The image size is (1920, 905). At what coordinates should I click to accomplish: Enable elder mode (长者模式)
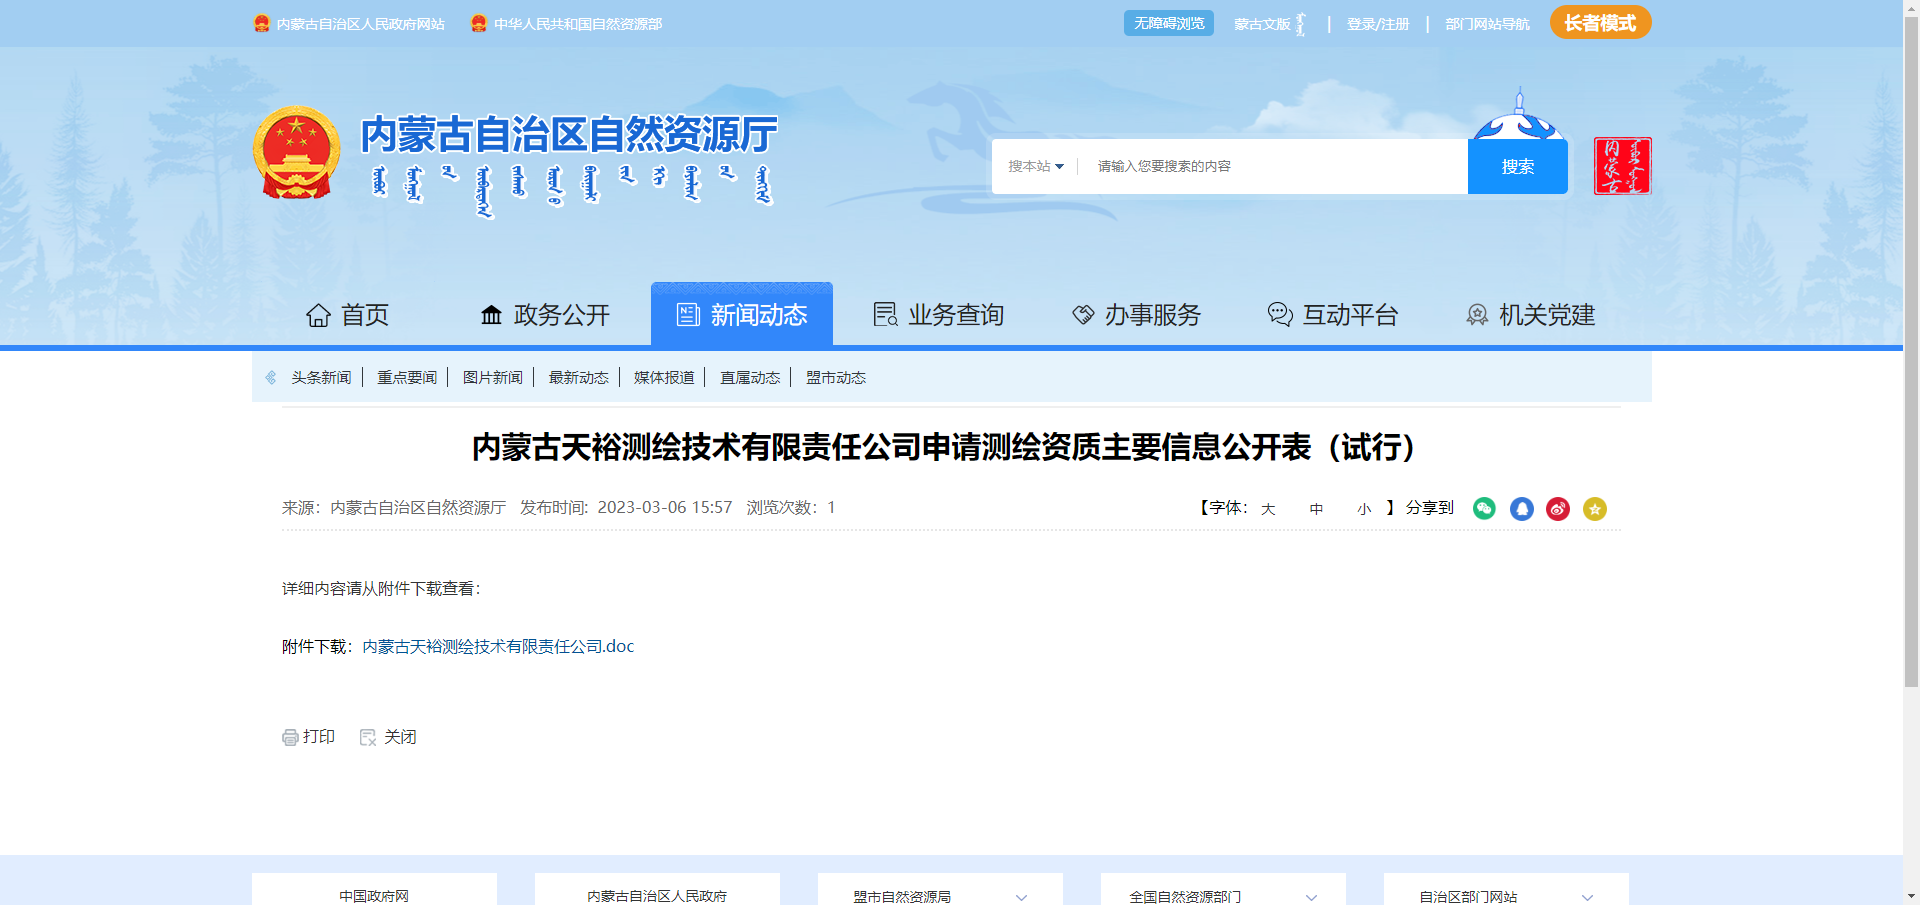[1600, 23]
